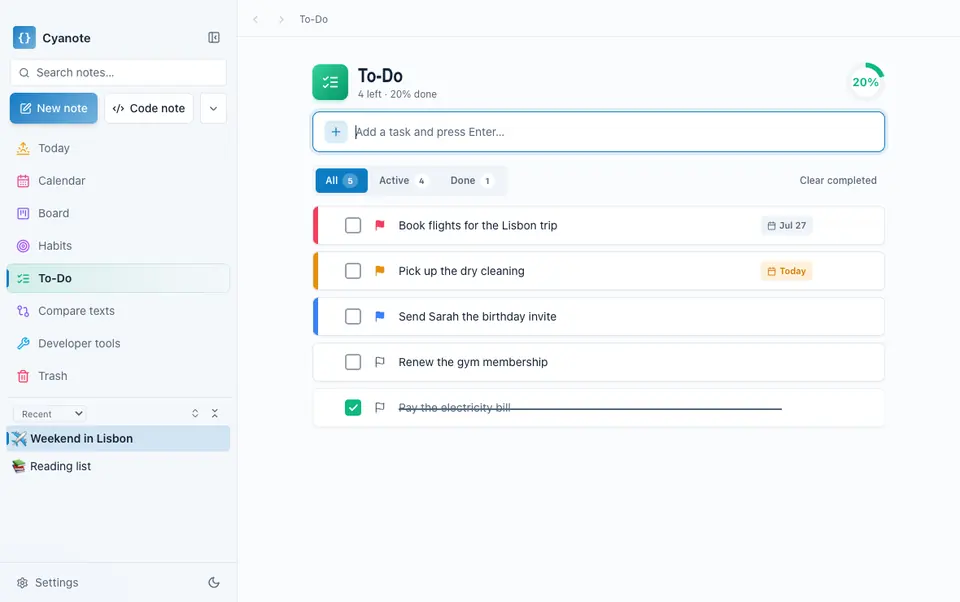The image size is (960, 602).
Task: Click the plus icon in task input
Action: (x=336, y=132)
